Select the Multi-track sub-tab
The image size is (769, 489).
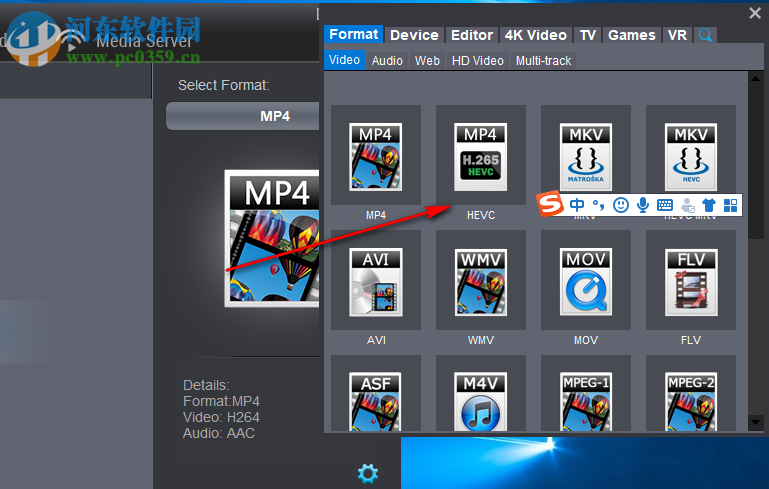point(543,60)
